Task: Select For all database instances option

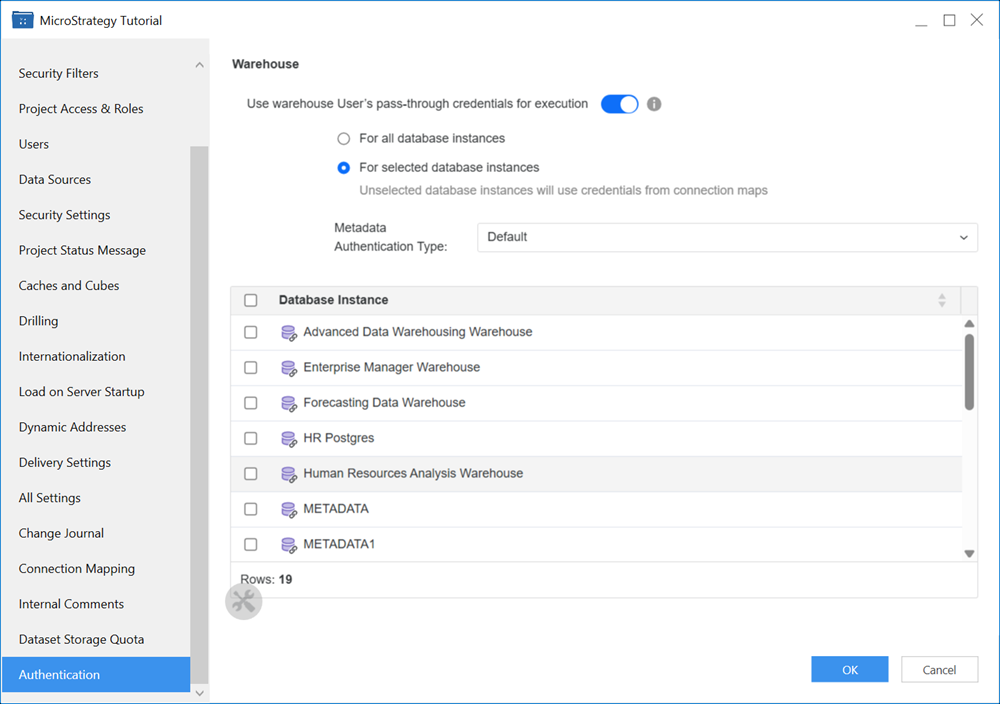Action: [344, 138]
